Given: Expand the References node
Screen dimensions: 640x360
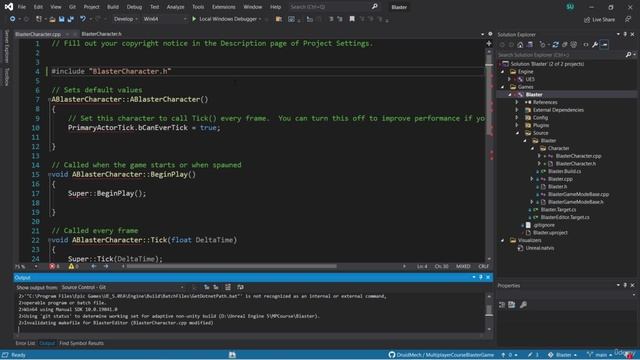Looking at the screenshot, I should pyautogui.click(x=517, y=102).
